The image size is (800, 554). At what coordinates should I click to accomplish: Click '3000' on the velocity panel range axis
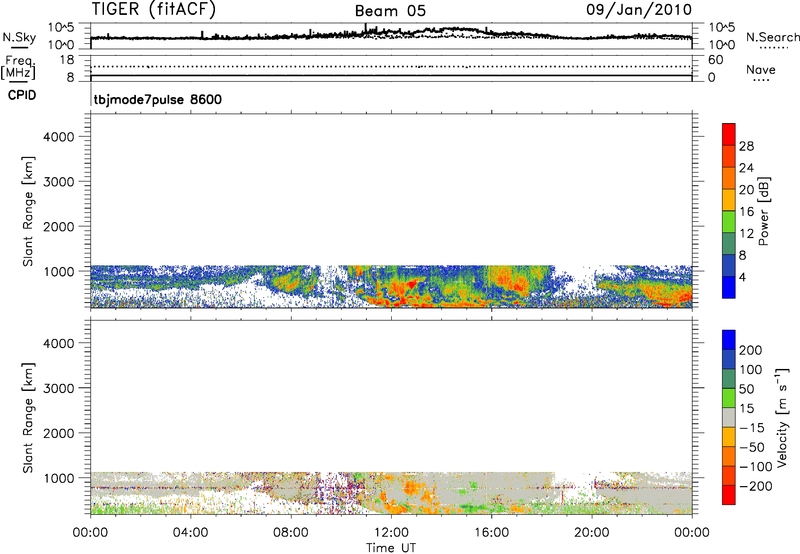(x=59, y=388)
